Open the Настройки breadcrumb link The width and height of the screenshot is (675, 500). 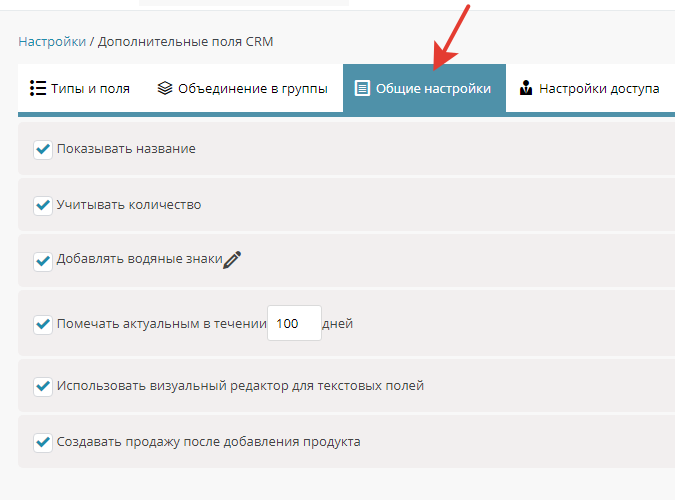pyautogui.click(x=52, y=42)
